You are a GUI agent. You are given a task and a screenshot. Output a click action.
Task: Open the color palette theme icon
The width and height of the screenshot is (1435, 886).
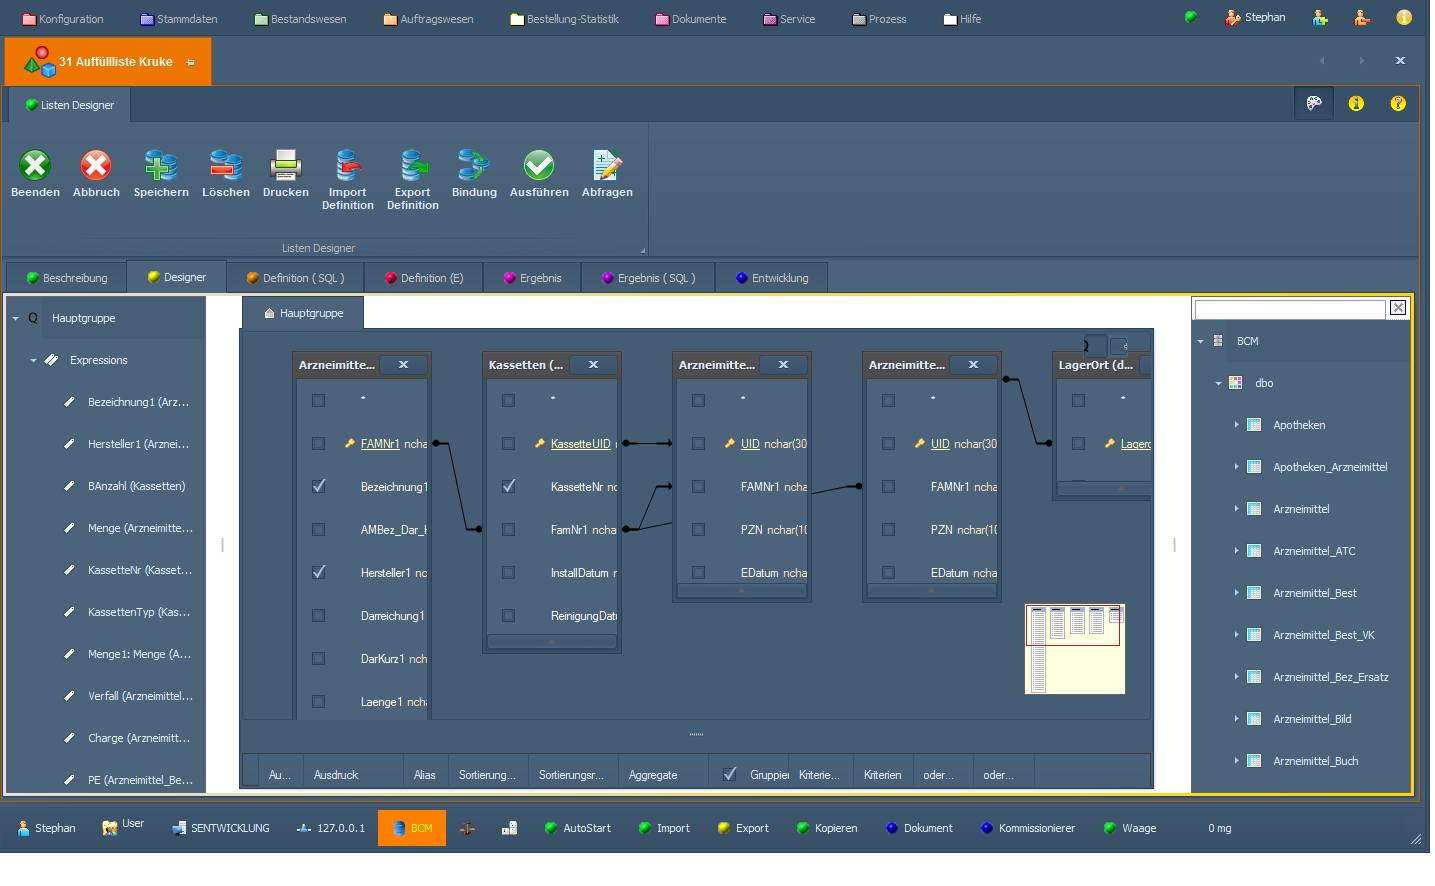pos(1314,103)
